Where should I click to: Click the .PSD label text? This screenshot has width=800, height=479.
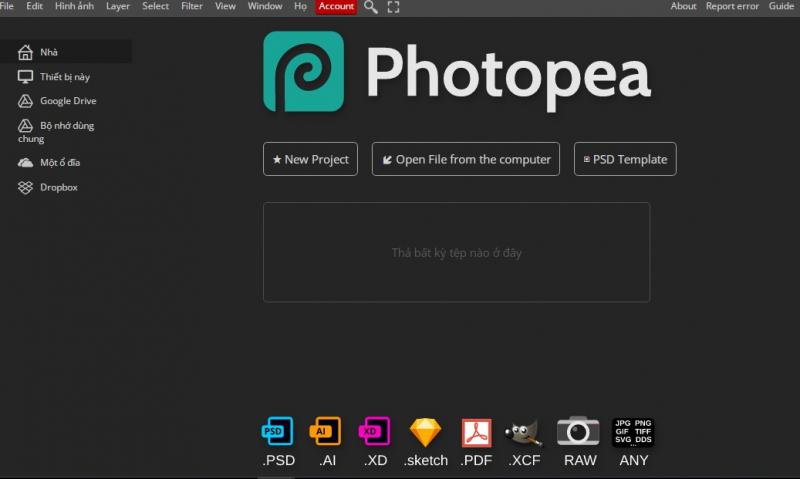[x=279, y=460]
